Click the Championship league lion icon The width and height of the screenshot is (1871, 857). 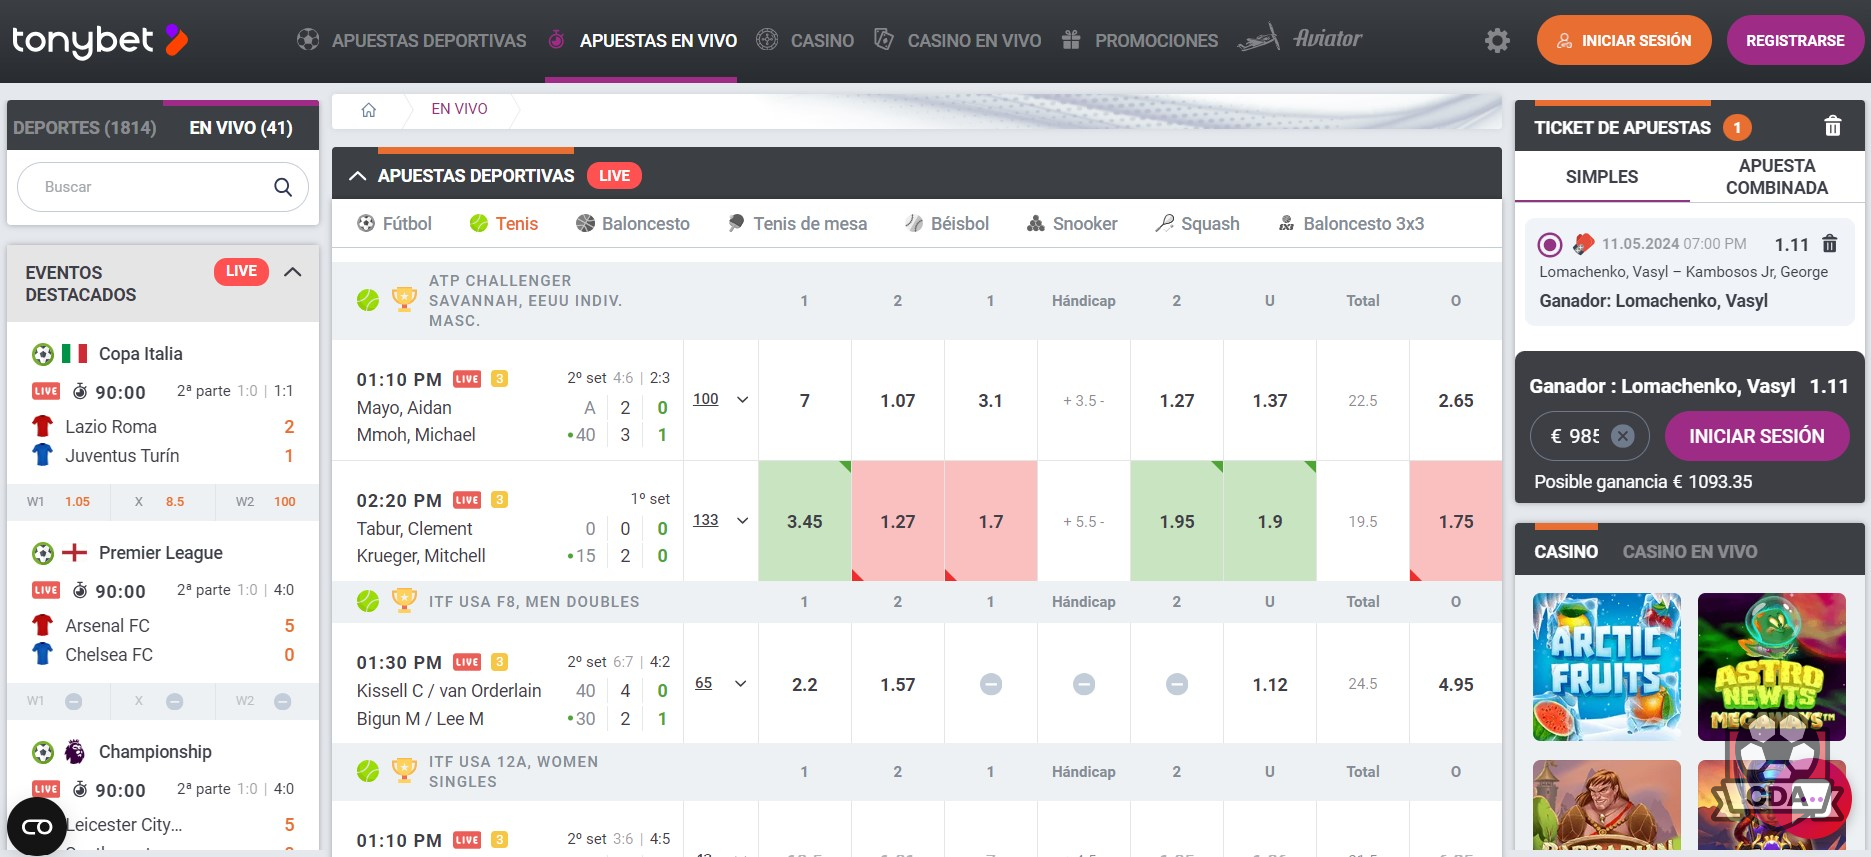pos(75,752)
